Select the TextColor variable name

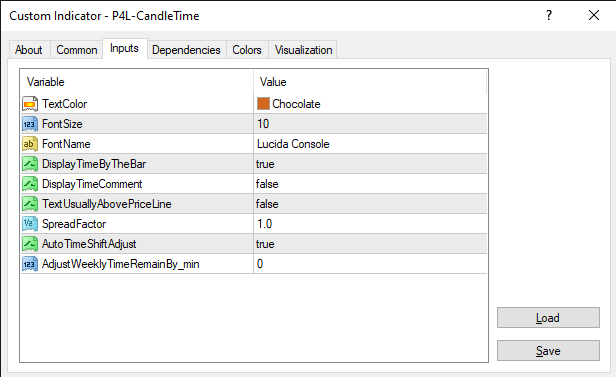(65, 104)
